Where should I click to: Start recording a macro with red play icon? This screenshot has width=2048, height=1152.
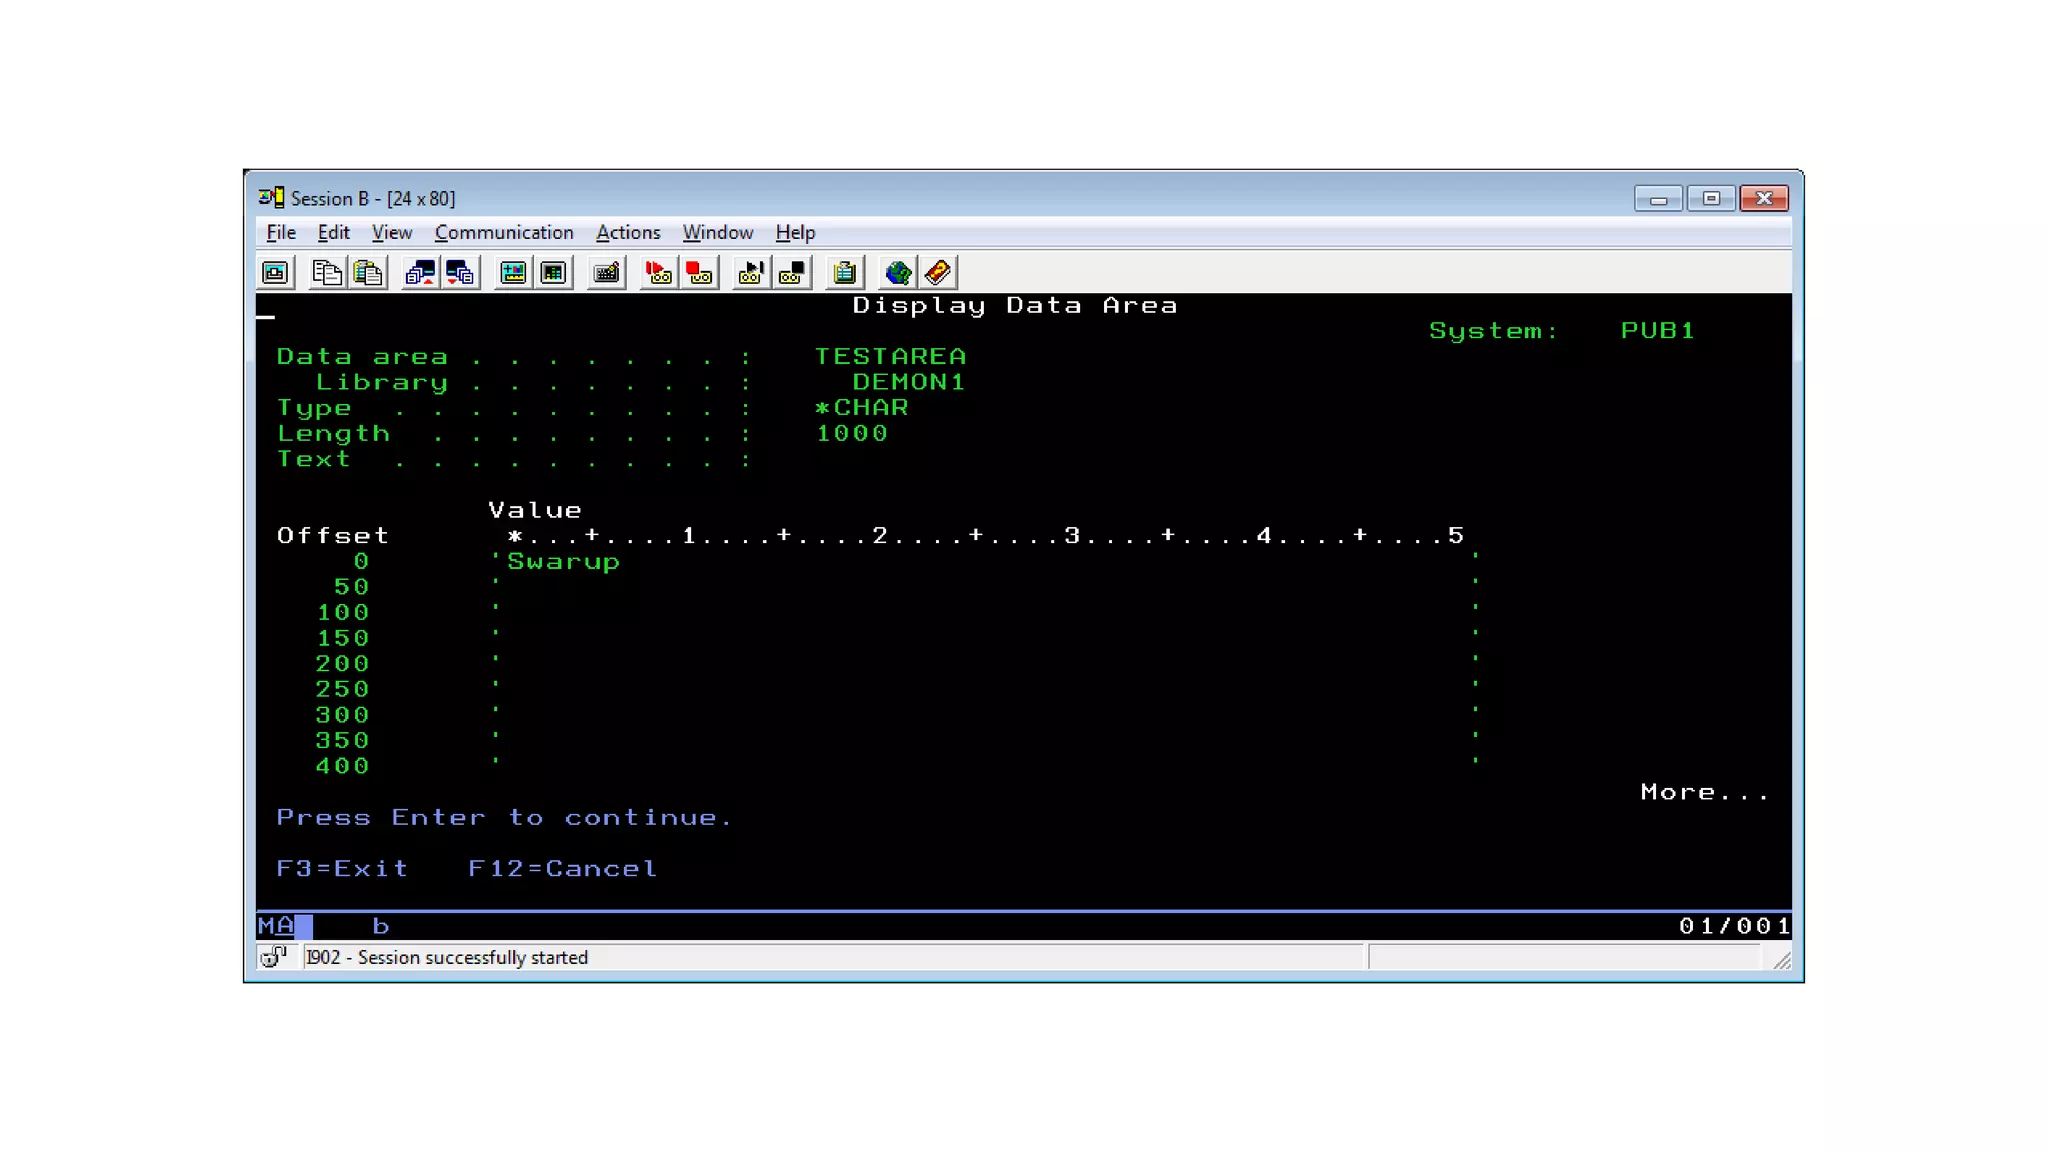coord(658,273)
